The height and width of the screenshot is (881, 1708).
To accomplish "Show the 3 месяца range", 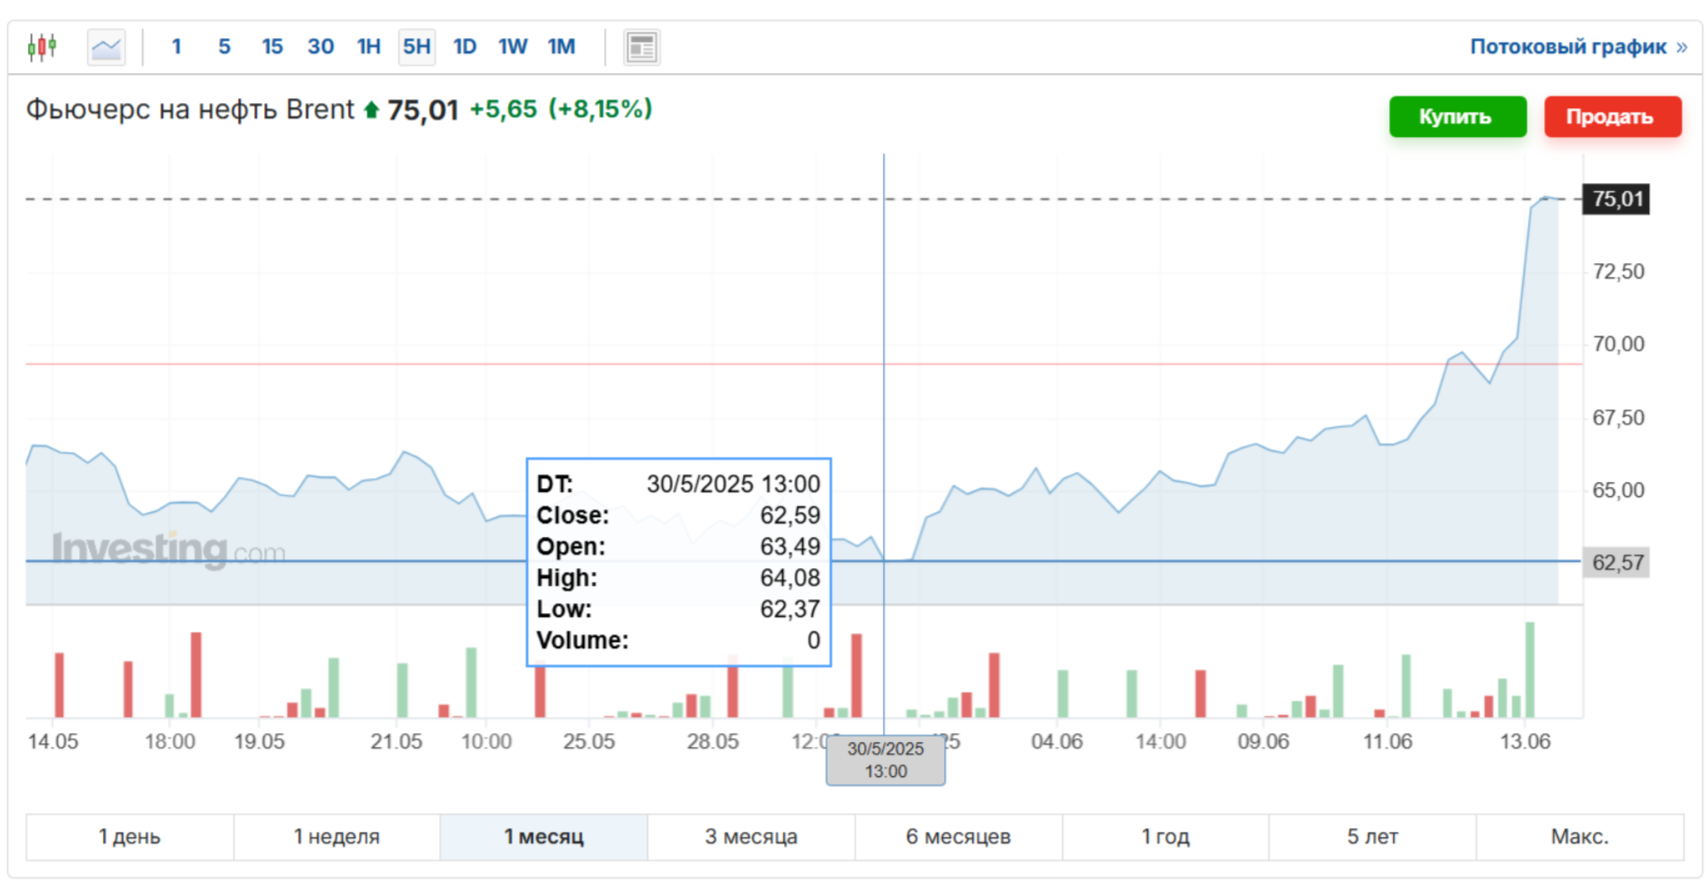I will point(751,837).
